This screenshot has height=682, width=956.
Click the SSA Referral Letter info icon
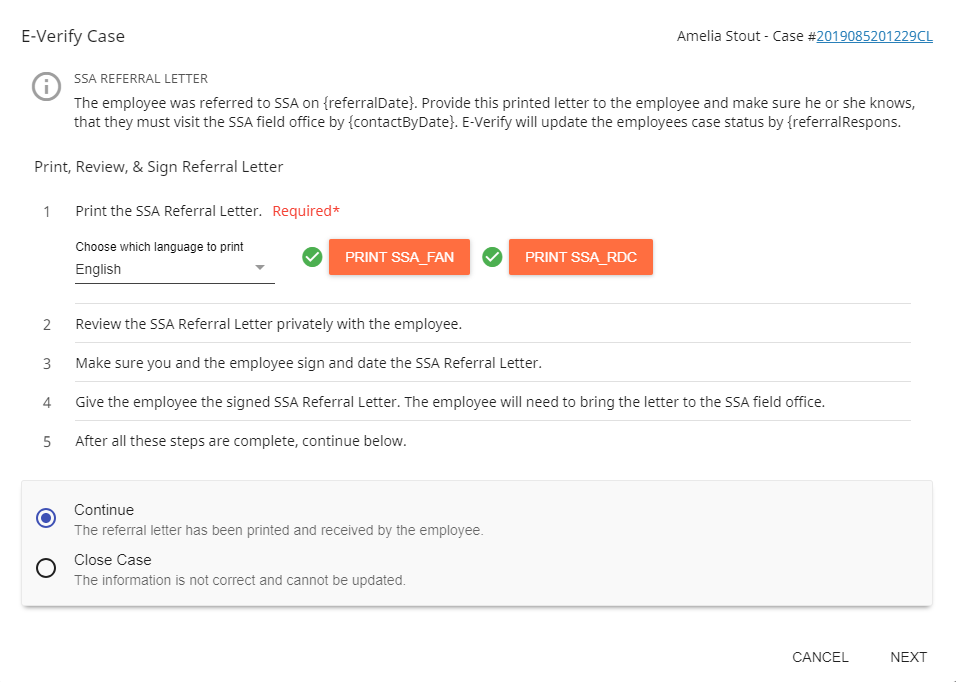[46, 87]
